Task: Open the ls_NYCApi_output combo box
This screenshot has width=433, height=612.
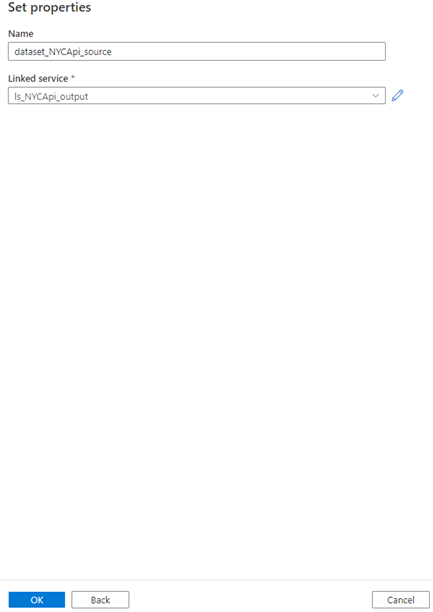Action: pyautogui.click(x=197, y=96)
